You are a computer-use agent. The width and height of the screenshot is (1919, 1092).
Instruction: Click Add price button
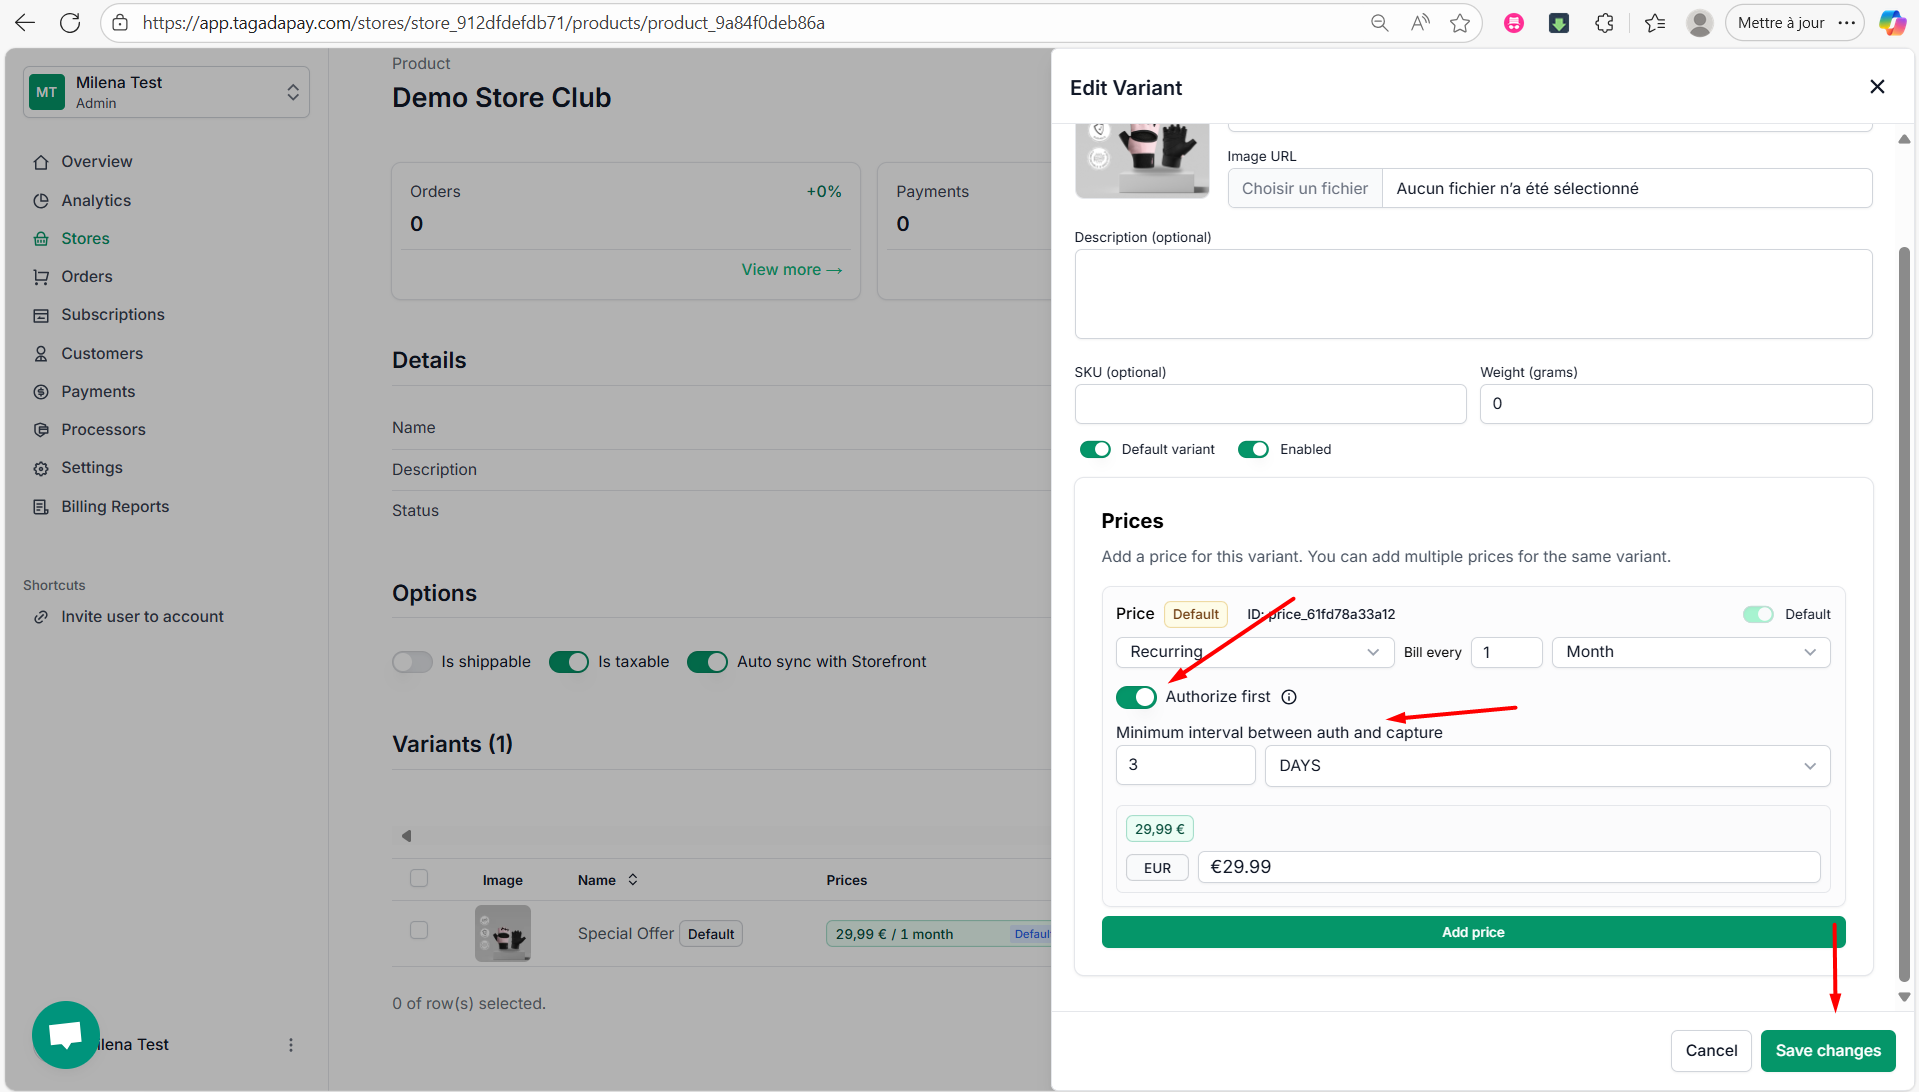coord(1473,932)
